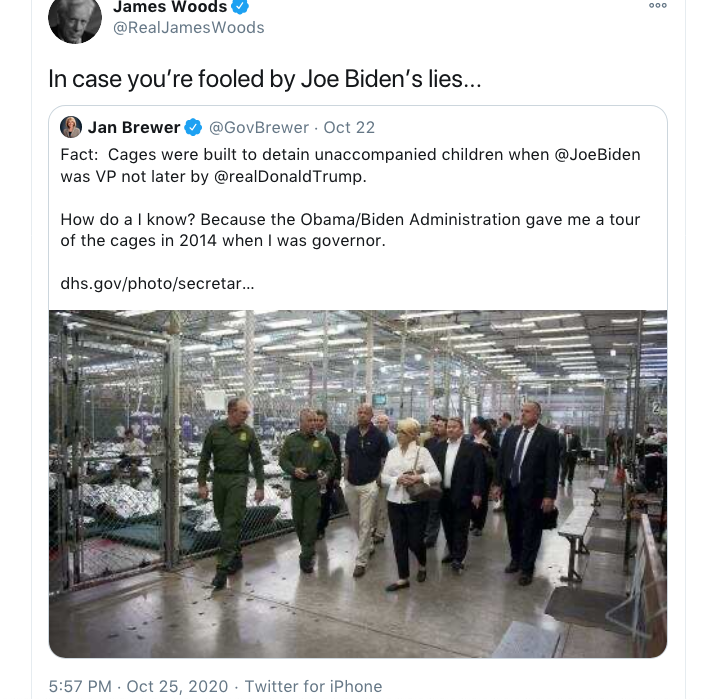Click the Twitter for iPhone source label

313,686
